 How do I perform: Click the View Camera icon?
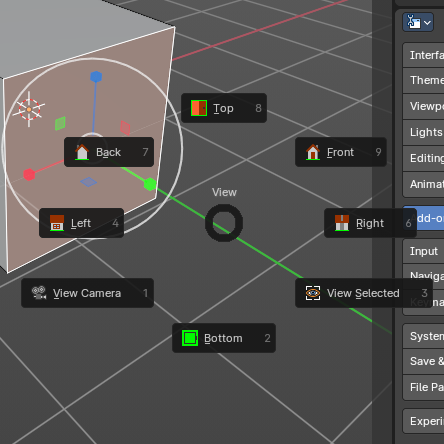pos(39,293)
